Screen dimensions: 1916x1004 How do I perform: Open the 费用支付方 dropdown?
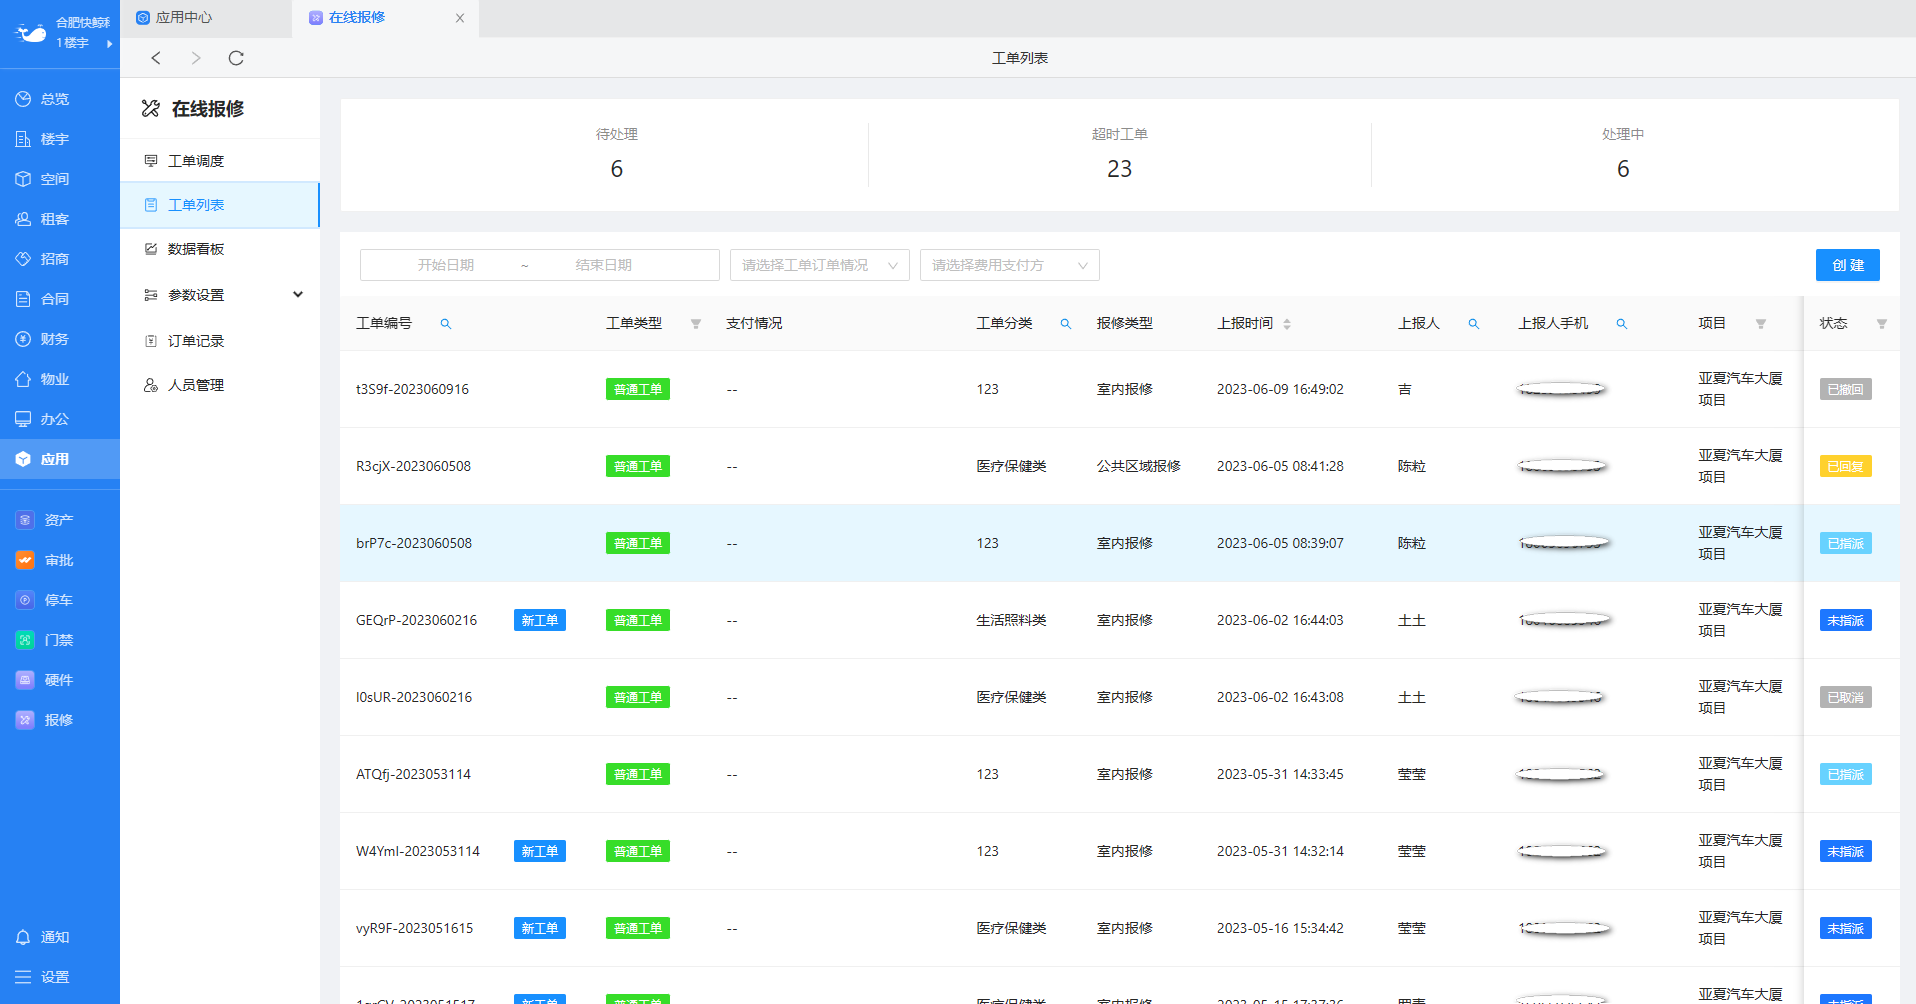(1010, 265)
